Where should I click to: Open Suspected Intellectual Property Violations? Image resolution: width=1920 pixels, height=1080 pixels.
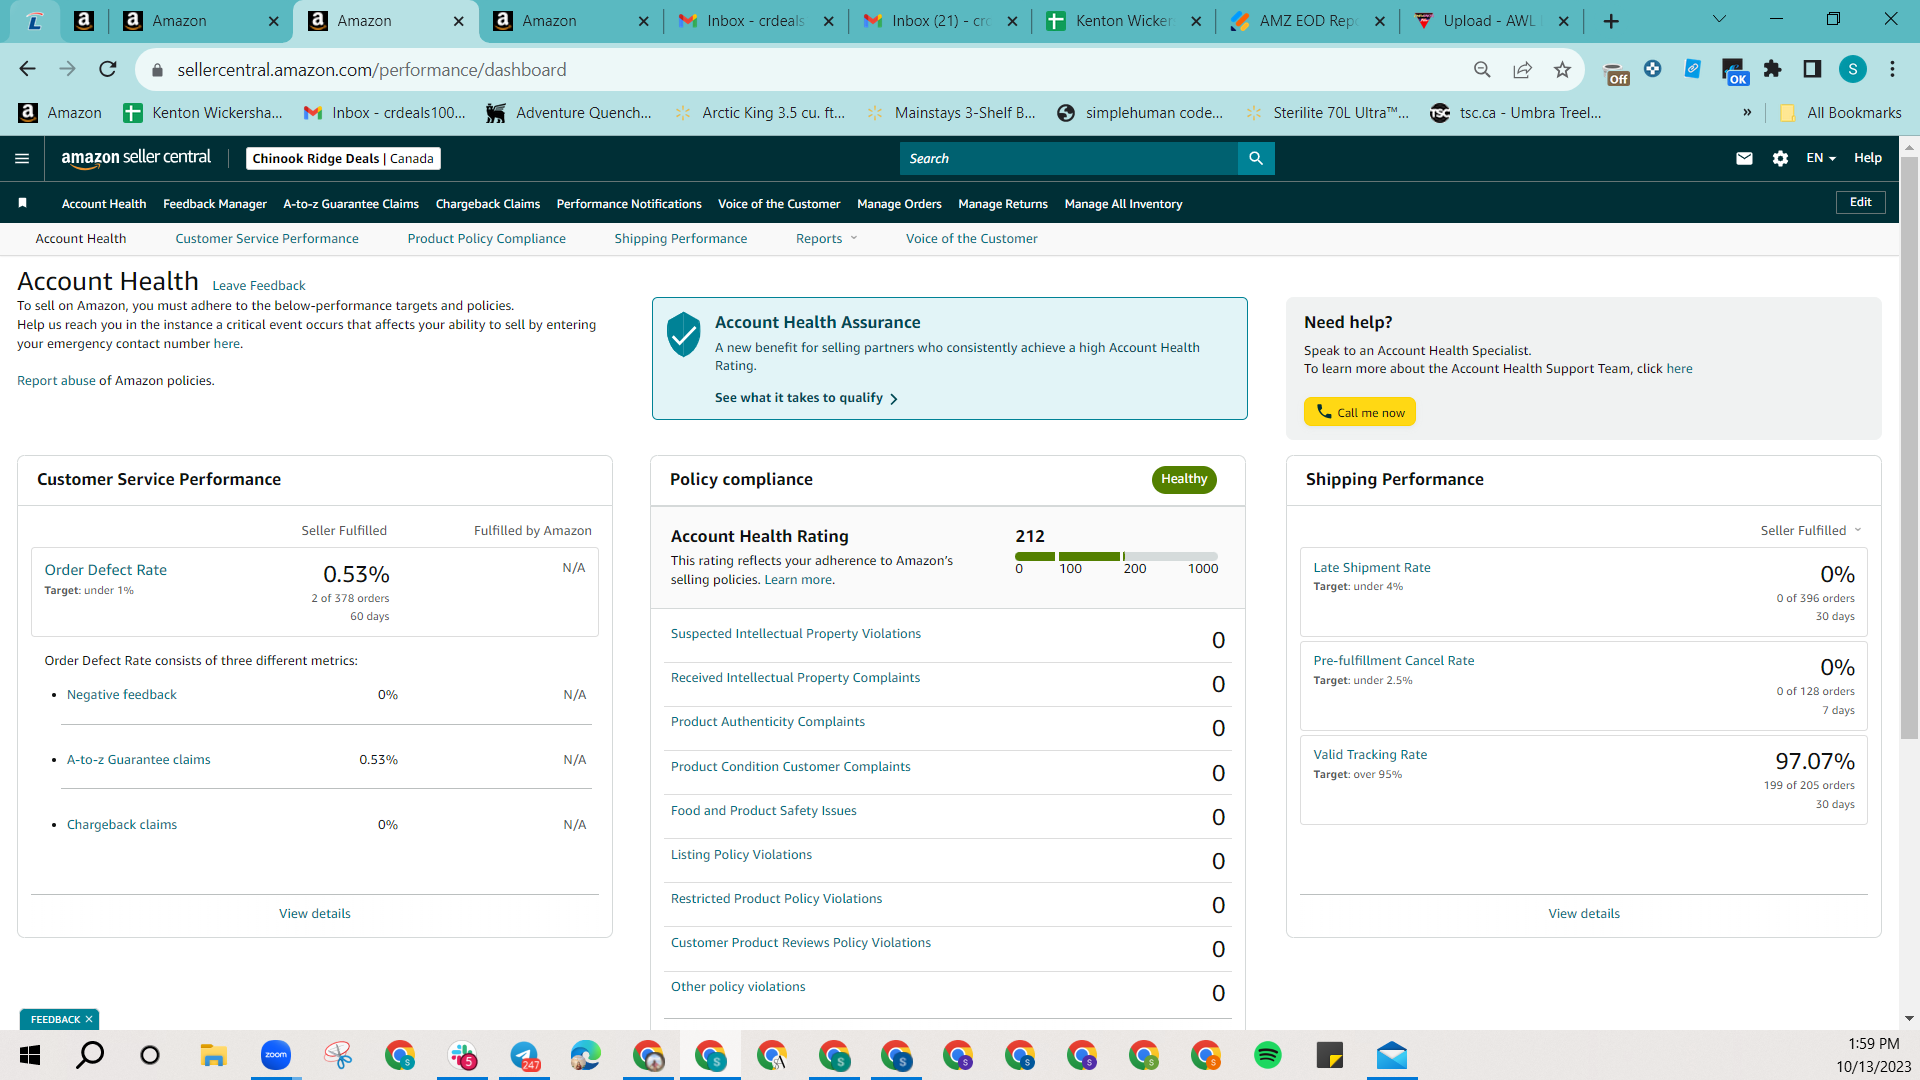[x=796, y=633]
